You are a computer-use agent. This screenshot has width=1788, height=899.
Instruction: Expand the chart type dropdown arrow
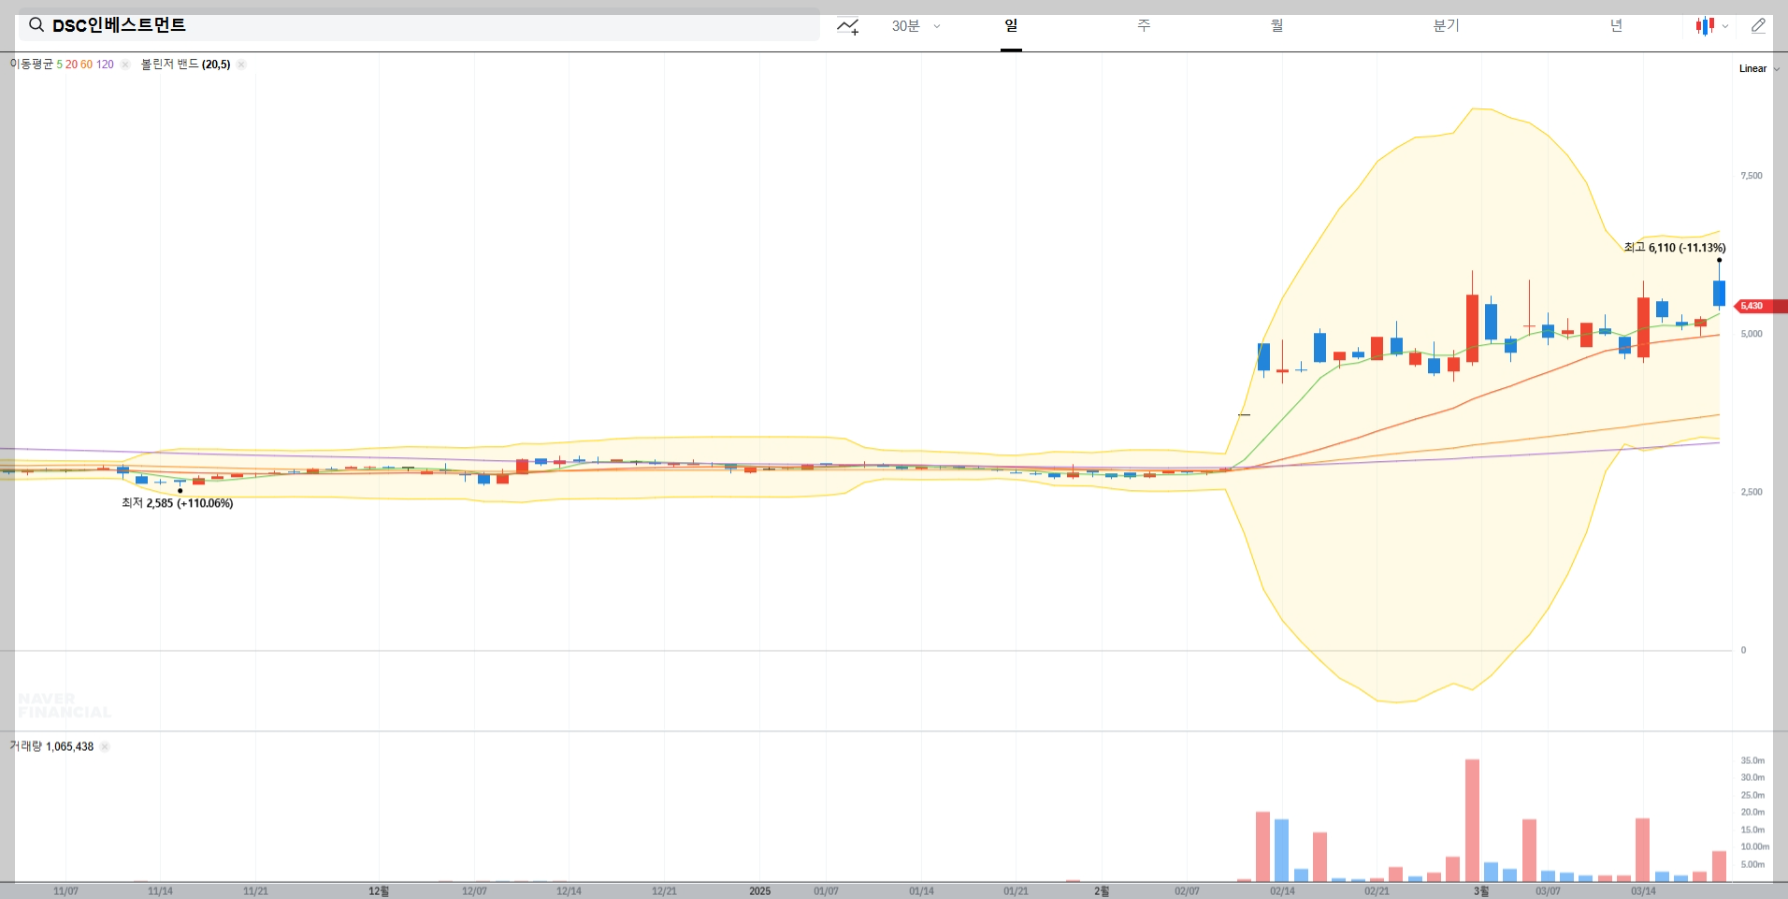pos(1726,27)
